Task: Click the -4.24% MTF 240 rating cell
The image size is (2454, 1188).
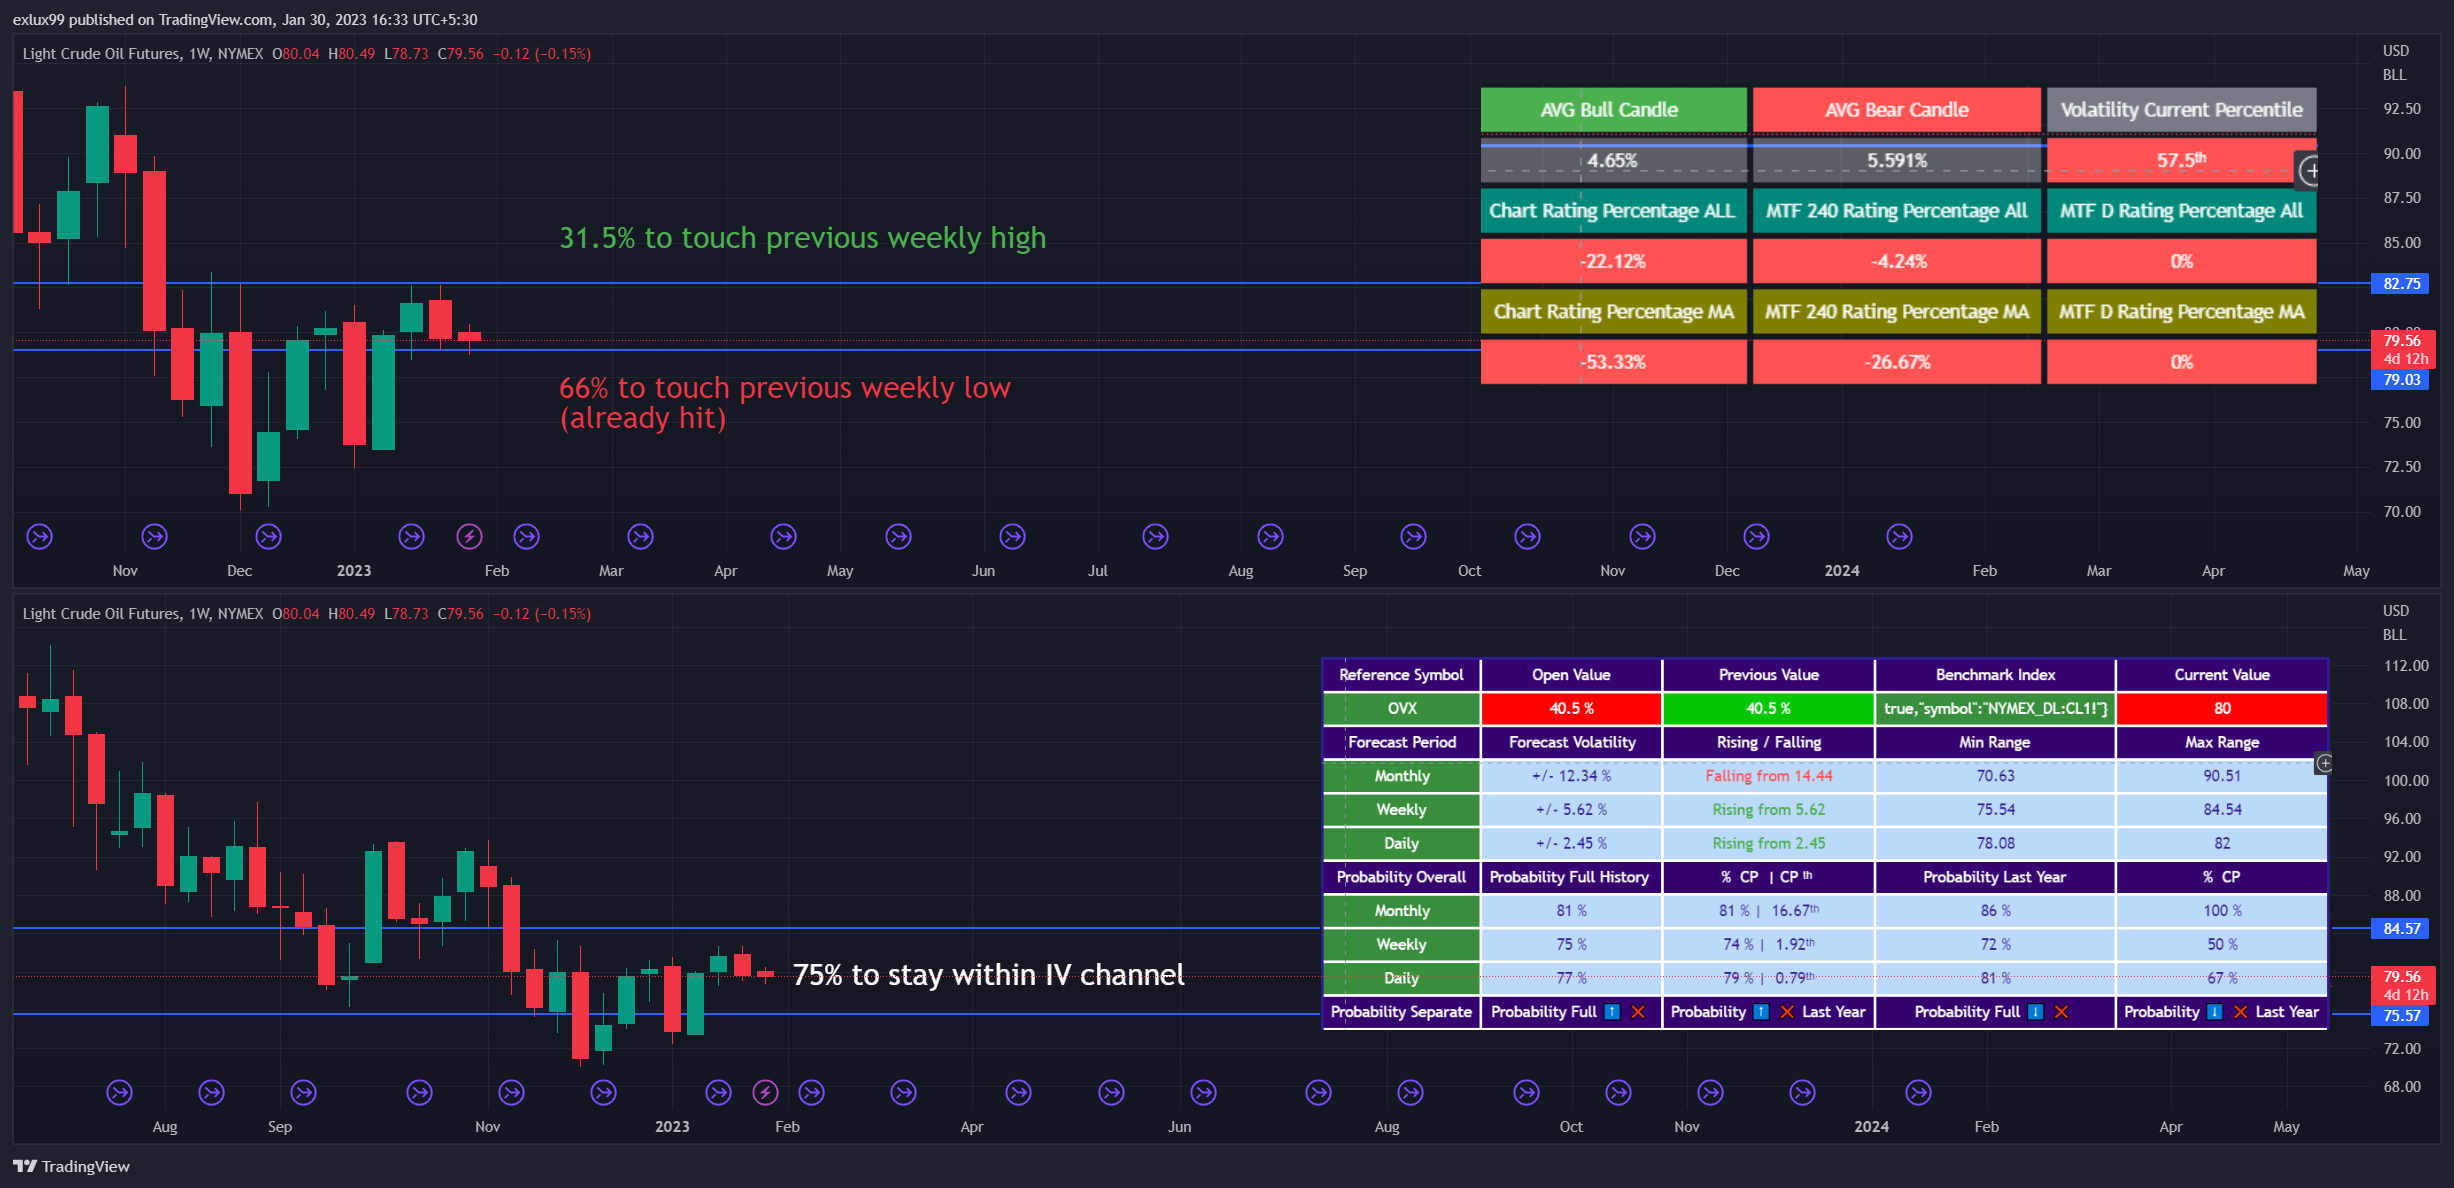Action: (x=1896, y=261)
